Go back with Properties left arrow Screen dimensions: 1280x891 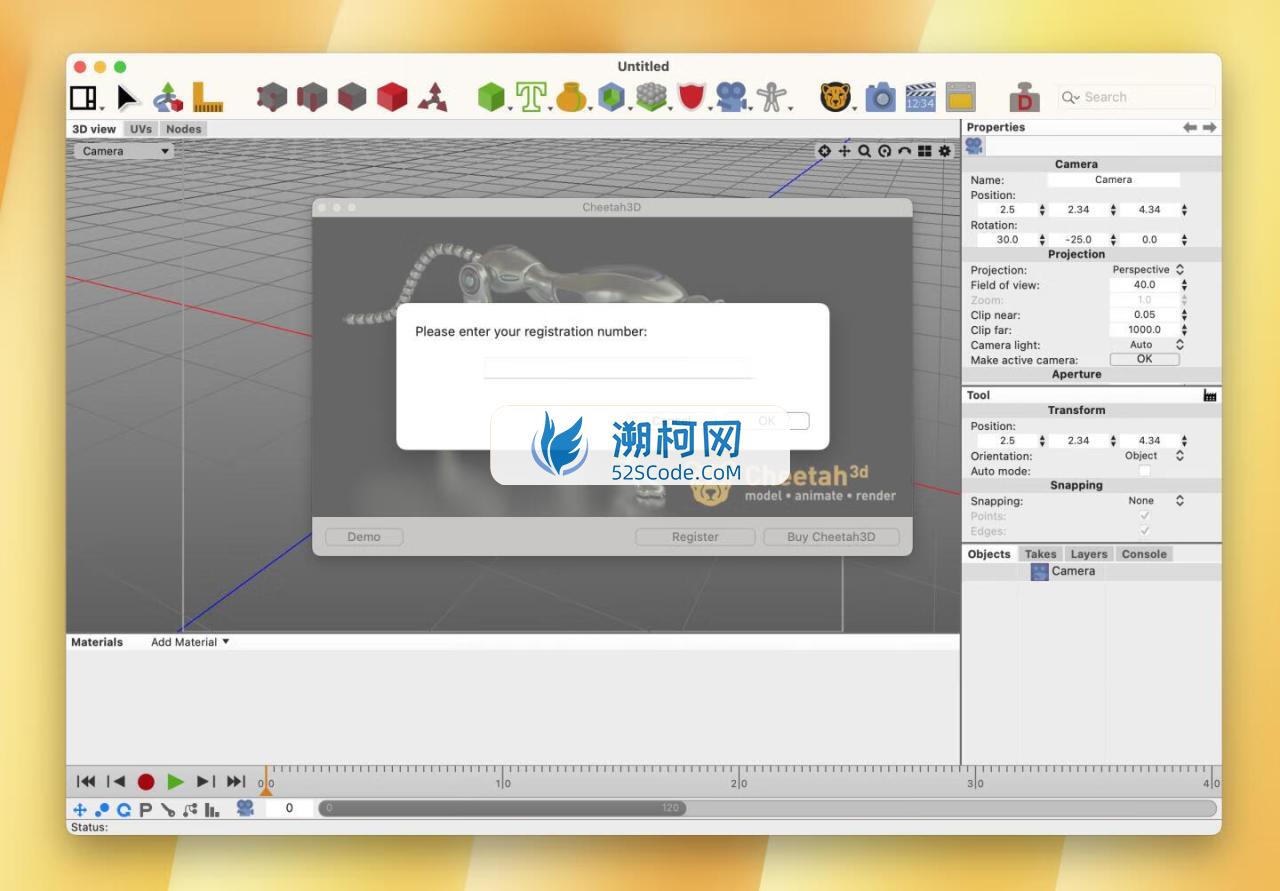point(1190,127)
